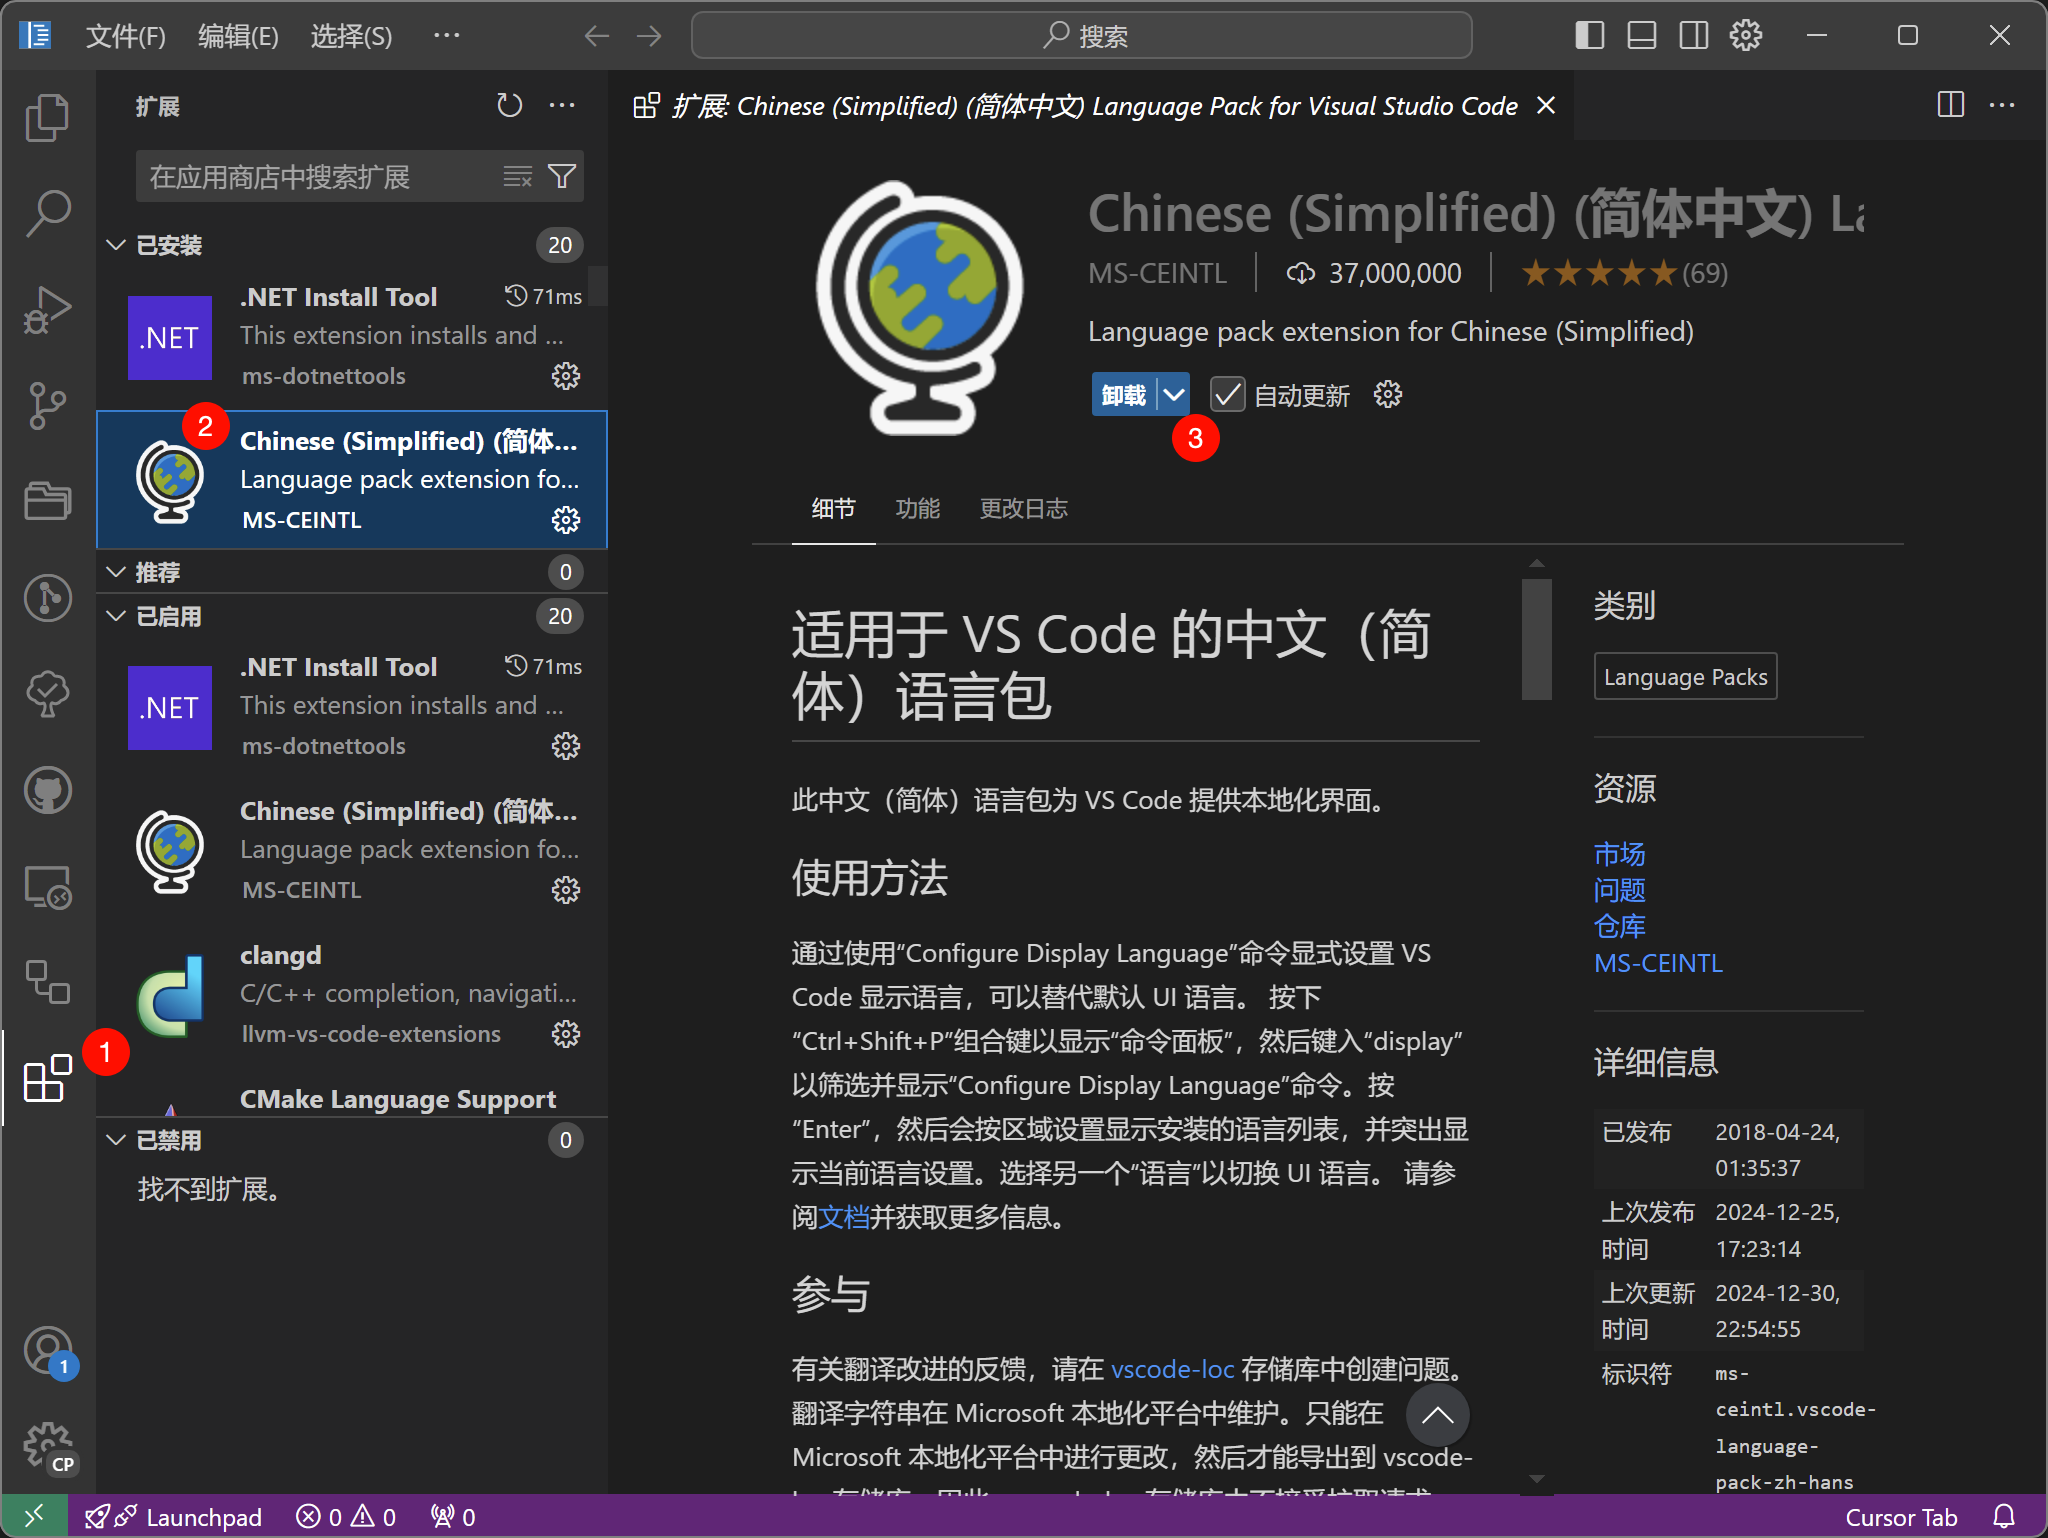The height and width of the screenshot is (1538, 2048).
Task: Go back in navigation history
Action: 597,36
